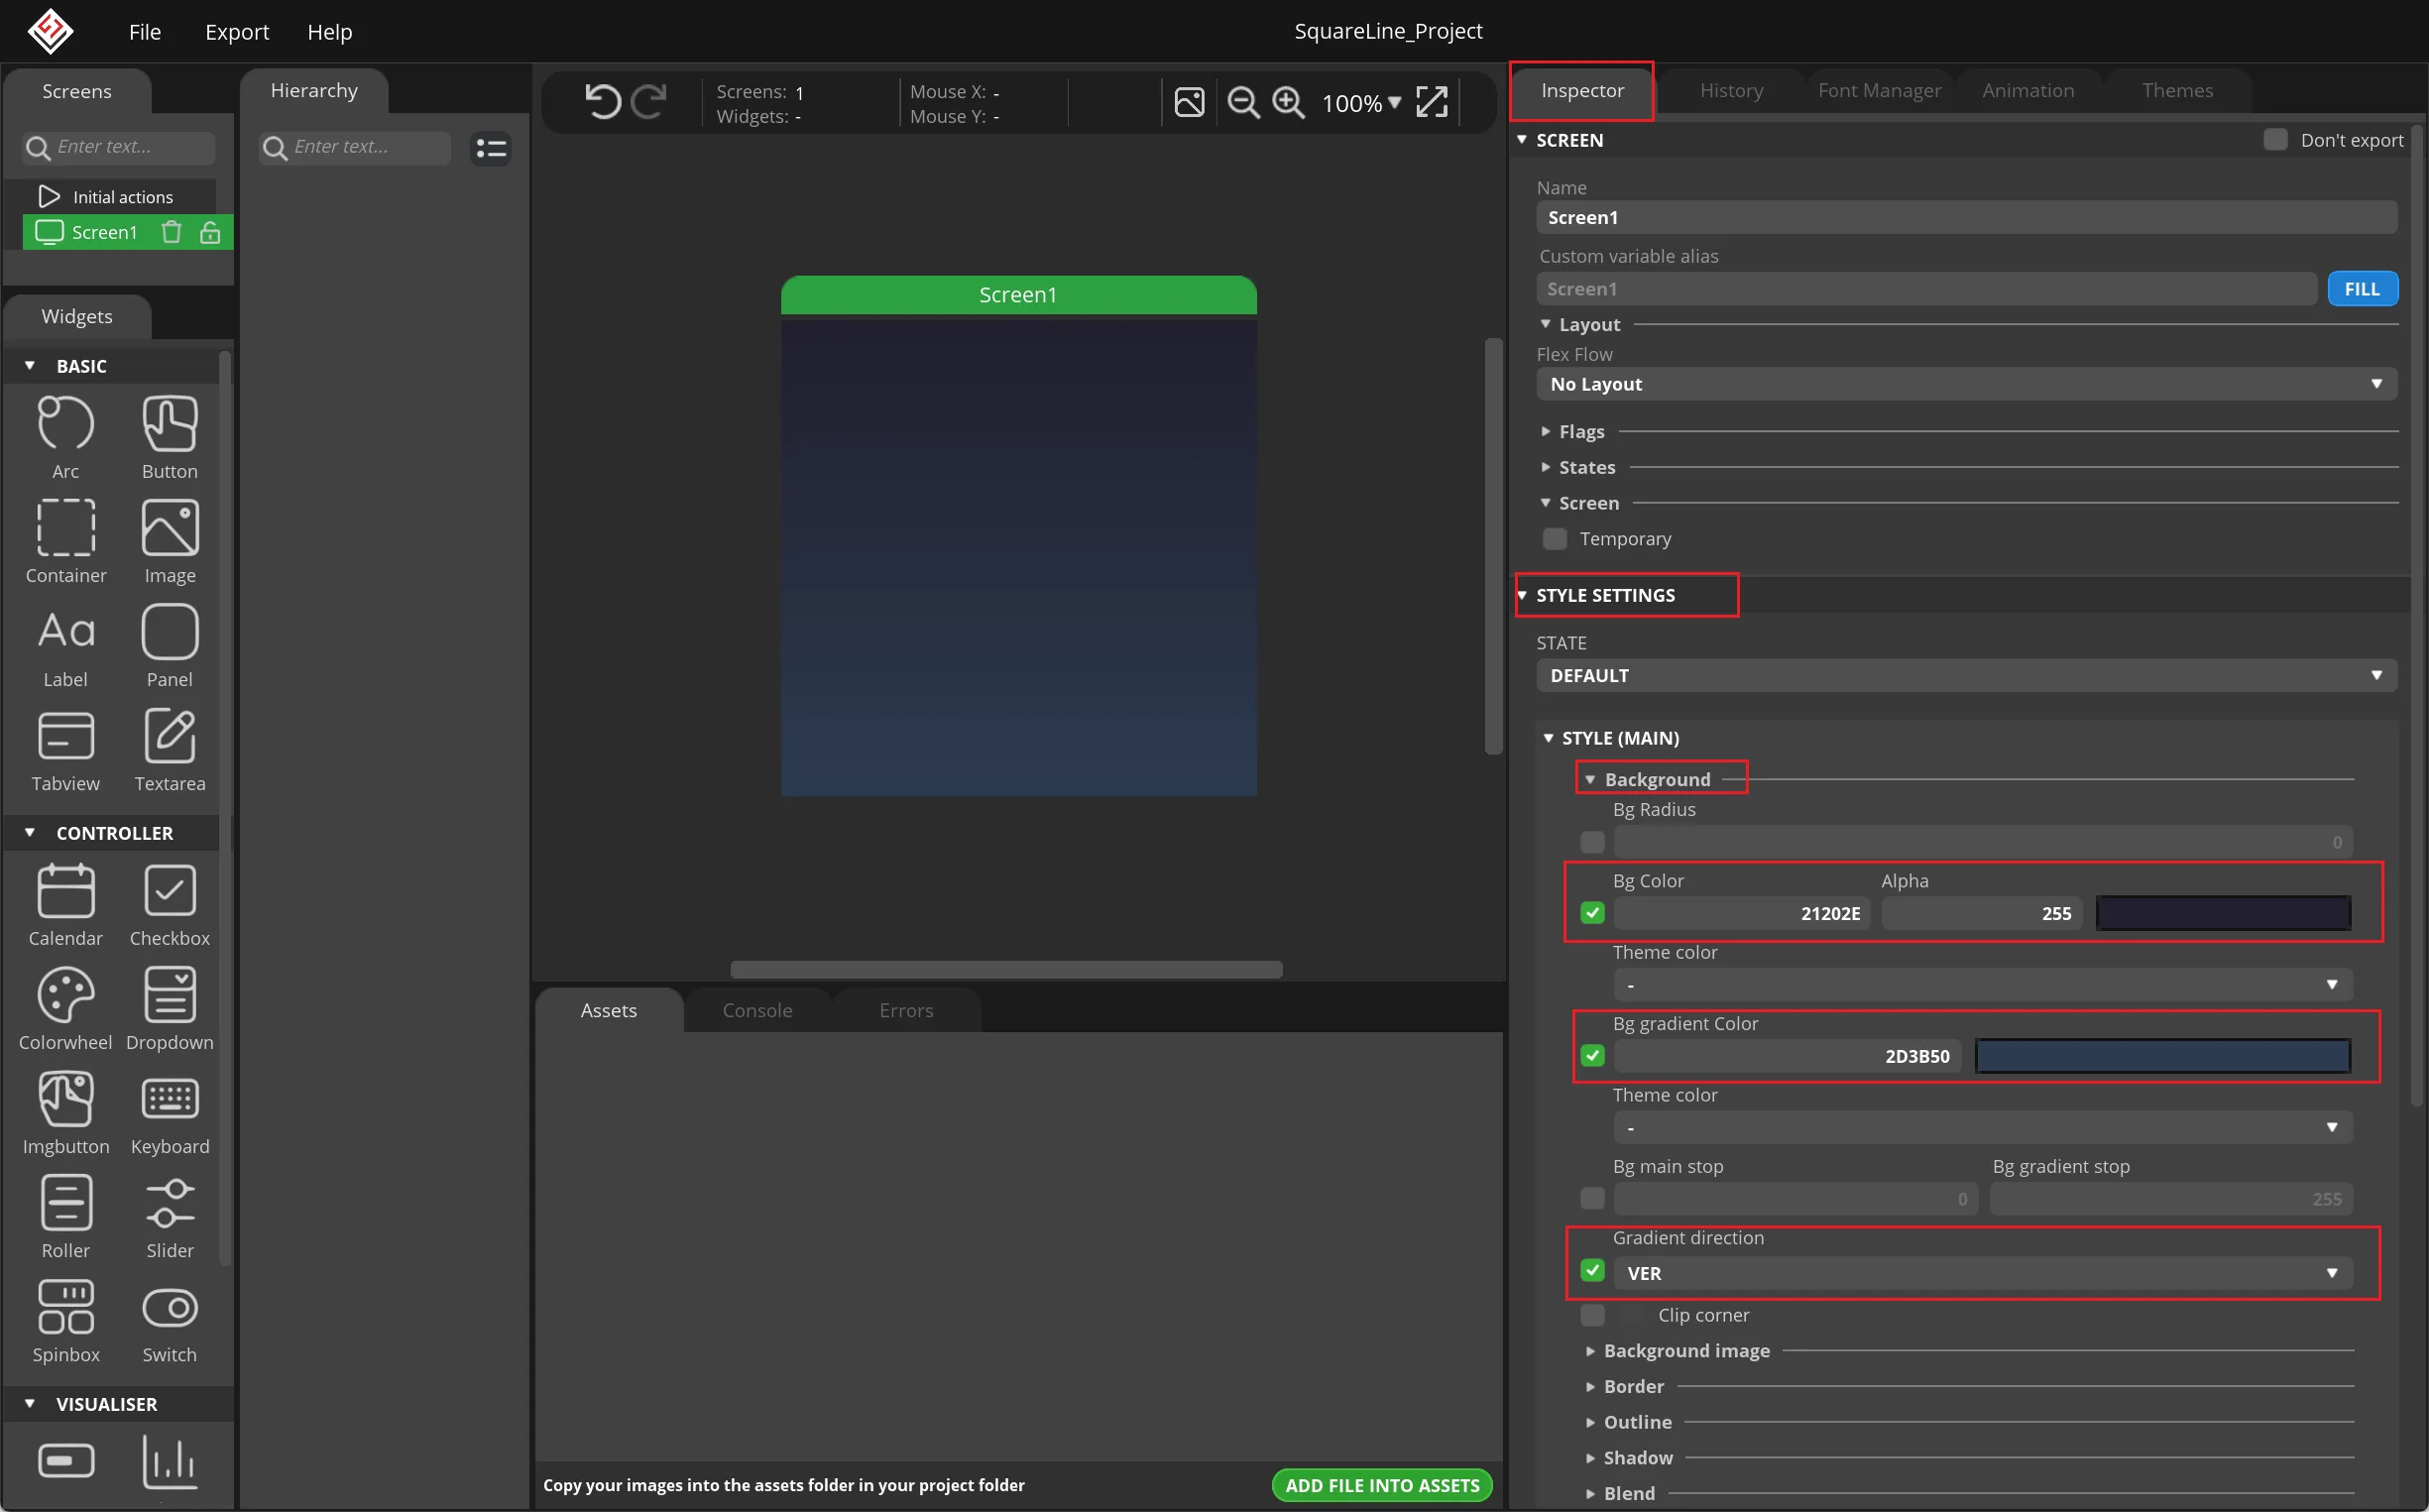This screenshot has width=2429, height=1512.
Task: Click the screen Name input field
Action: (1966, 218)
